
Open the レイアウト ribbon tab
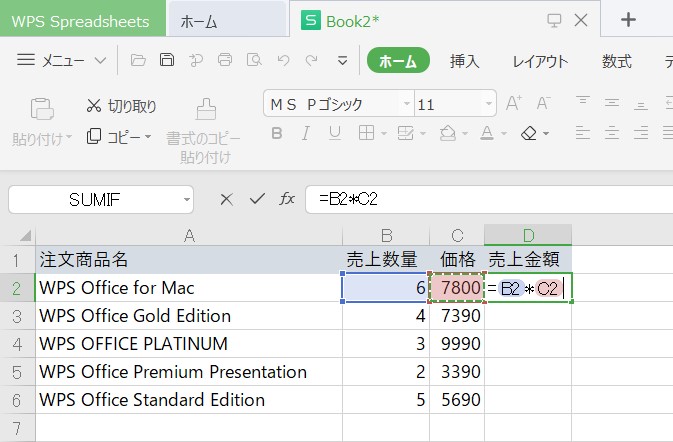pyautogui.click(x=540, y=61)
